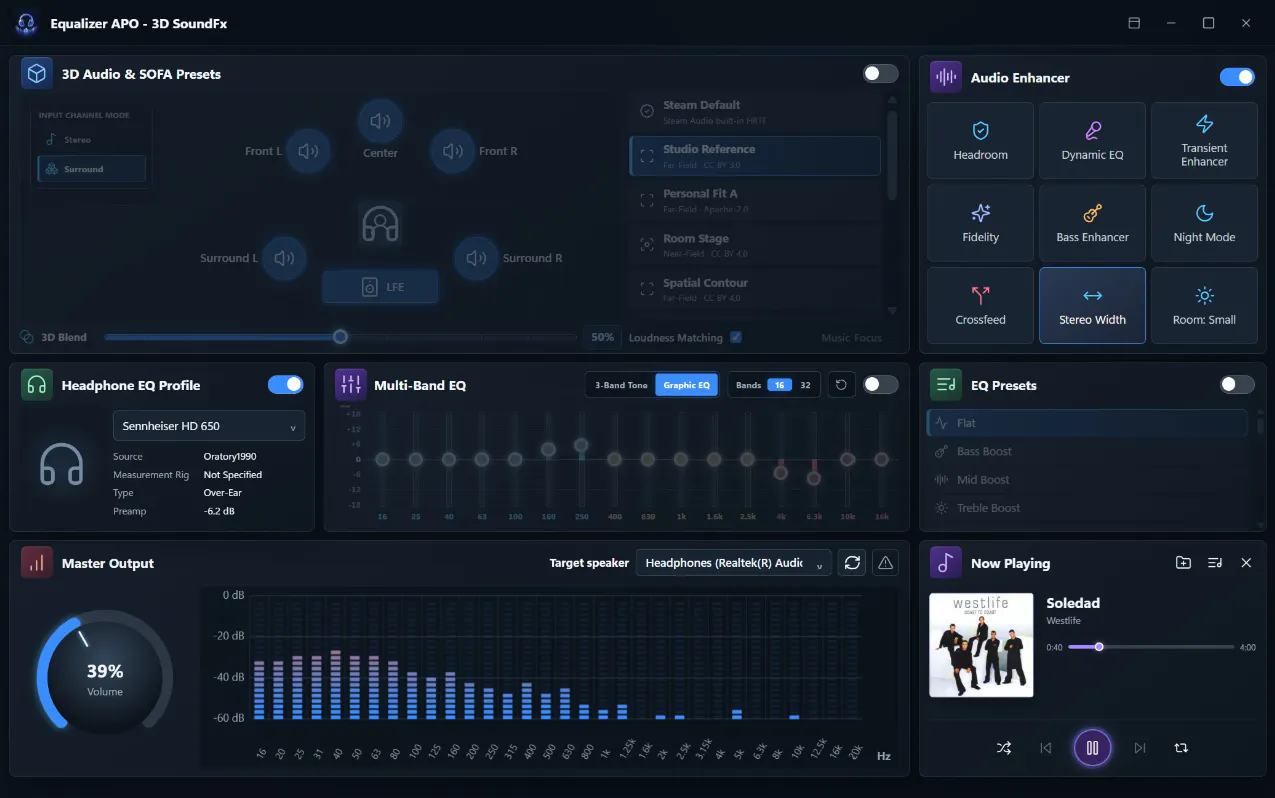Select the Flat EQ preset
Screen dimensions: 1275x798
1087,423
